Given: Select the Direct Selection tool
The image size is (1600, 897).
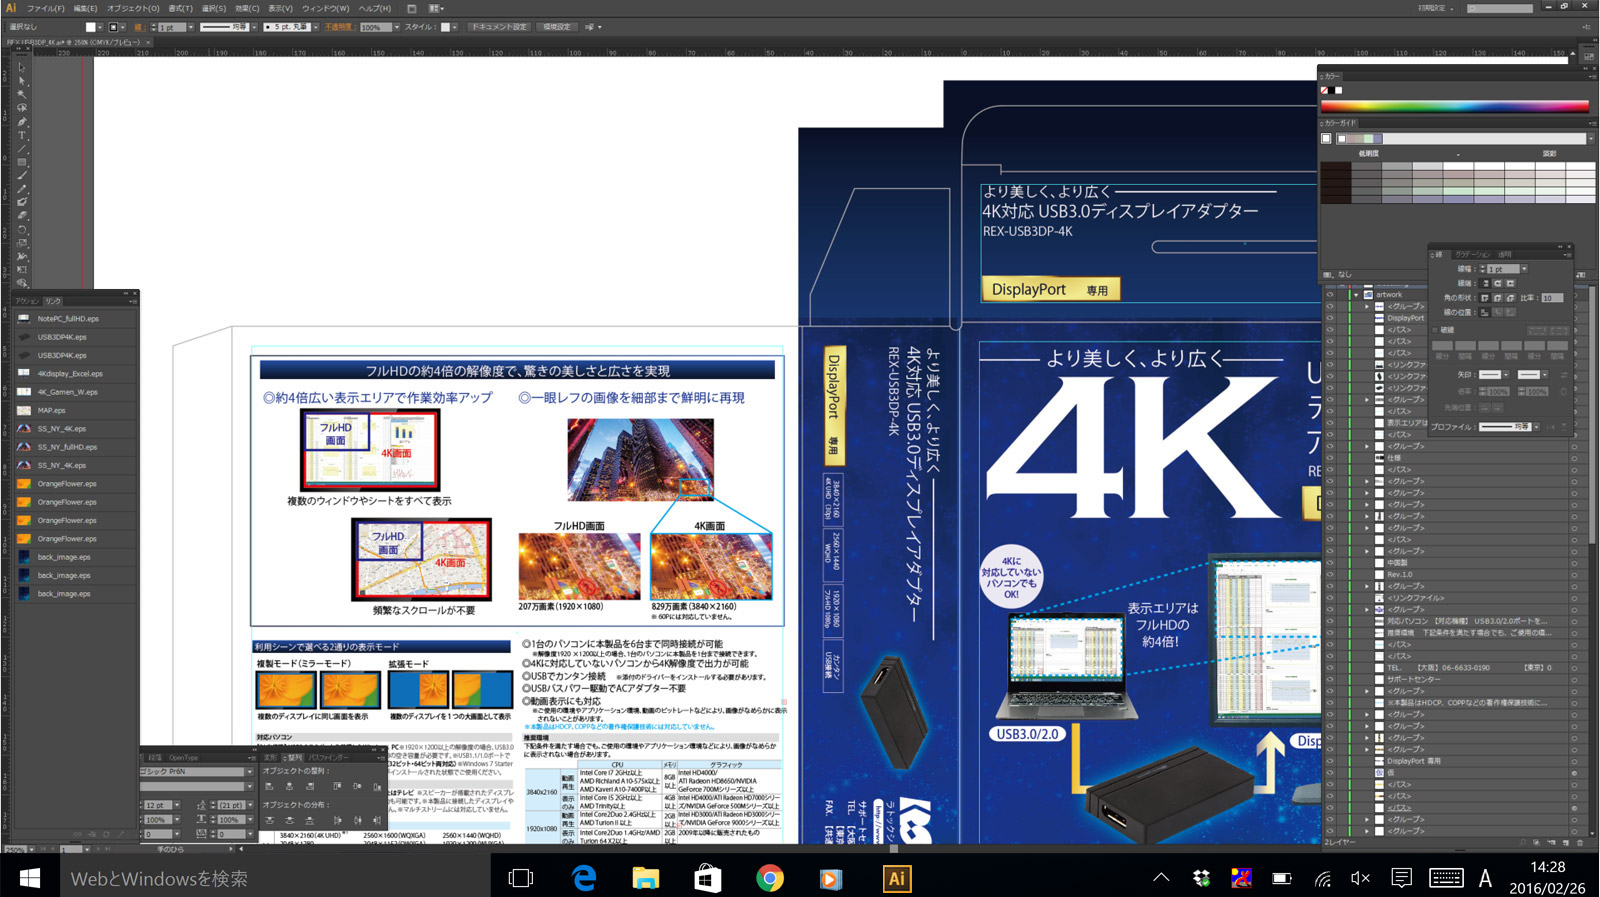Looking at the screenshot, I should click(21, 81).
